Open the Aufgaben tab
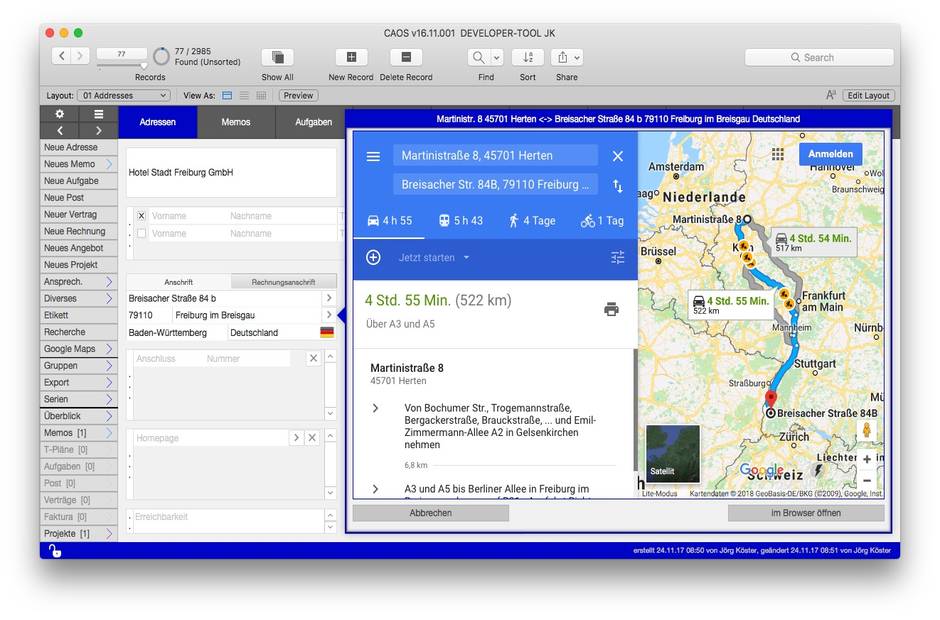Viewport: 940px width, 620px height. click(x=311, y=122)
